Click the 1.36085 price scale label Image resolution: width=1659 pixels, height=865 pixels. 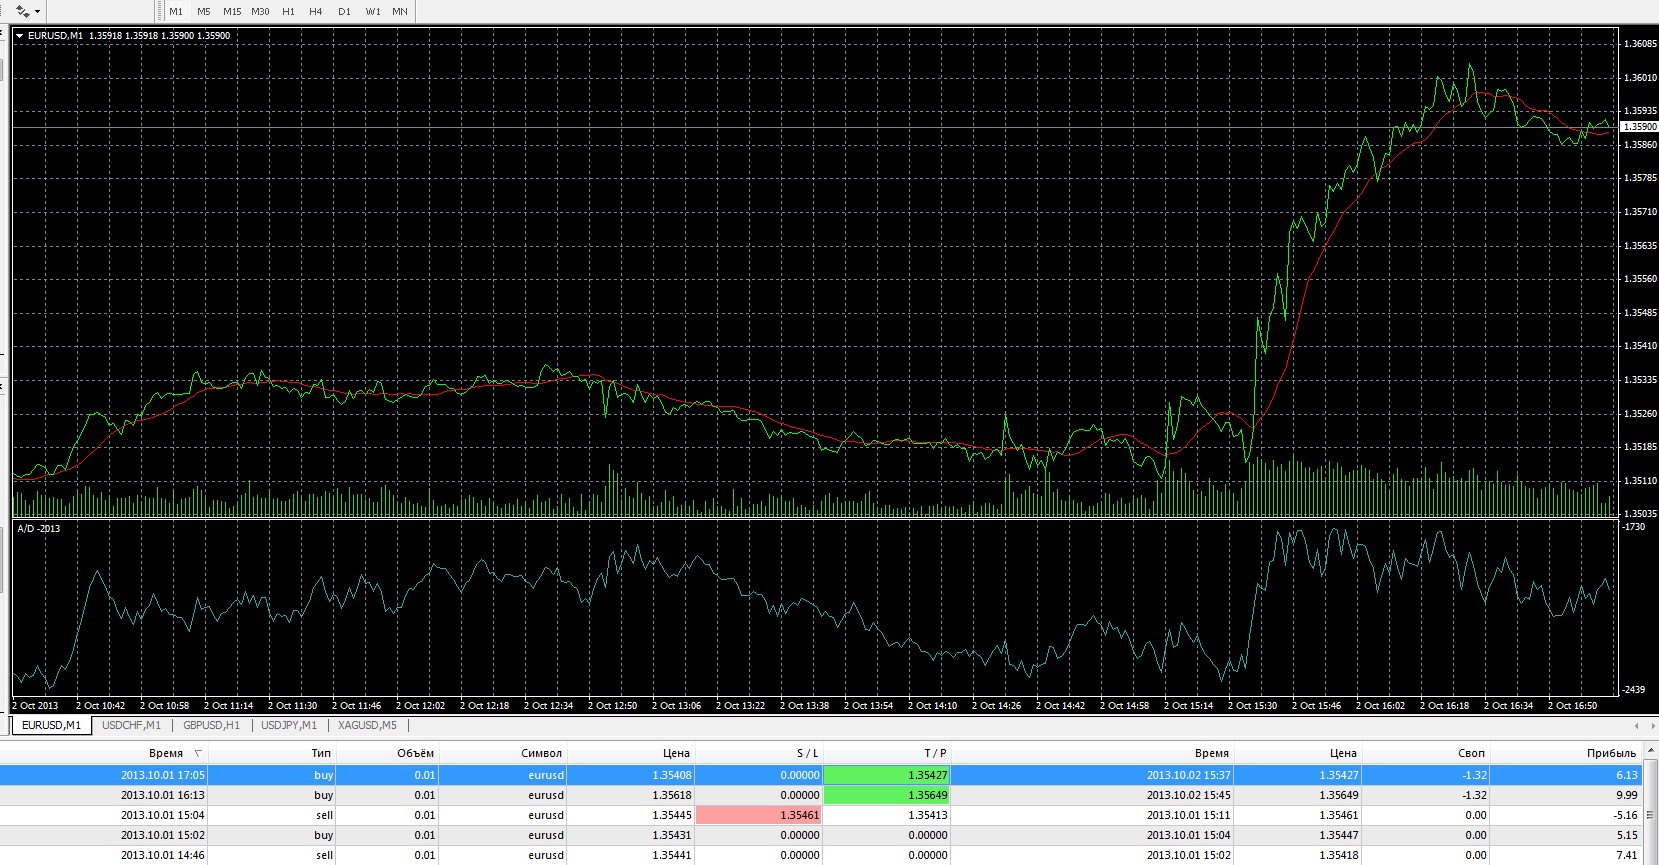pyautogui.click(x=1640, y=44)
